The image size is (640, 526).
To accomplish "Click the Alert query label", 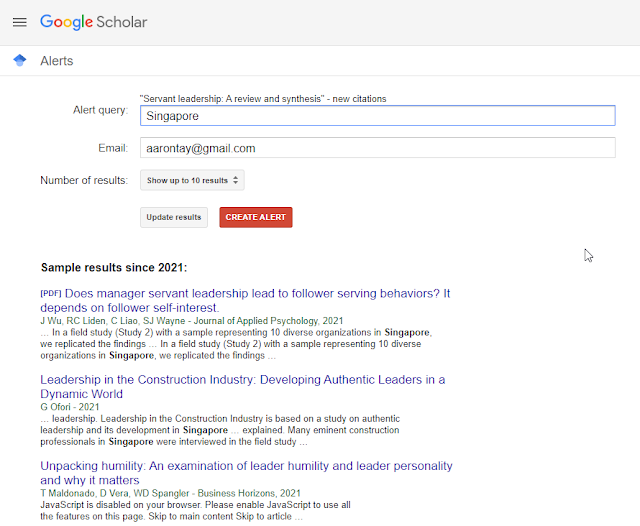I will 100,110.
